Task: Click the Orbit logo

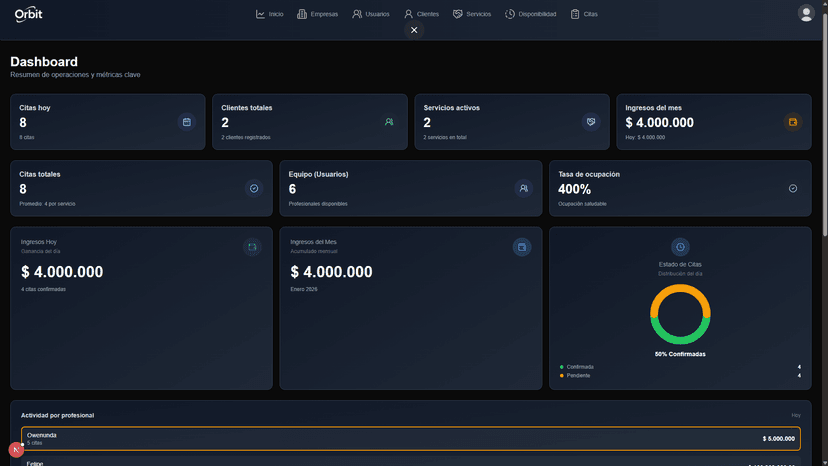Action: (x=29, y=15)
